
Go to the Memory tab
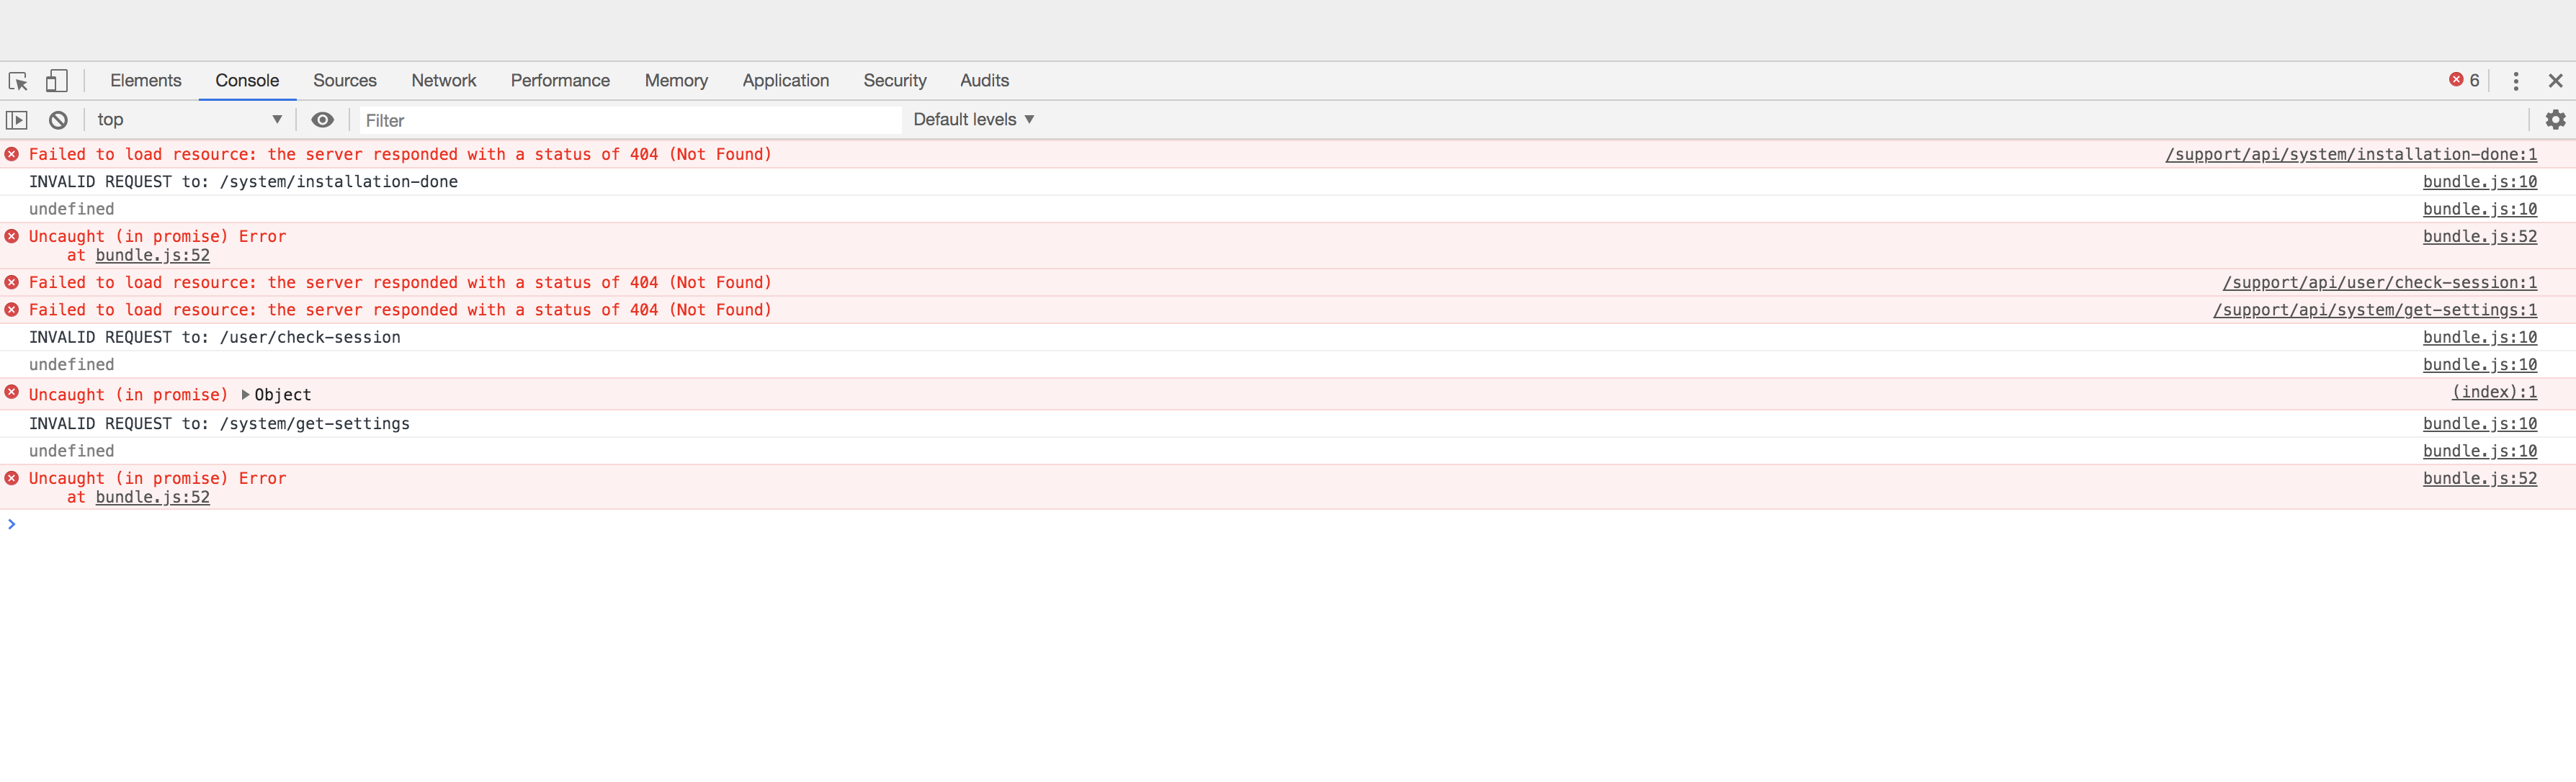tap(676, 80)
